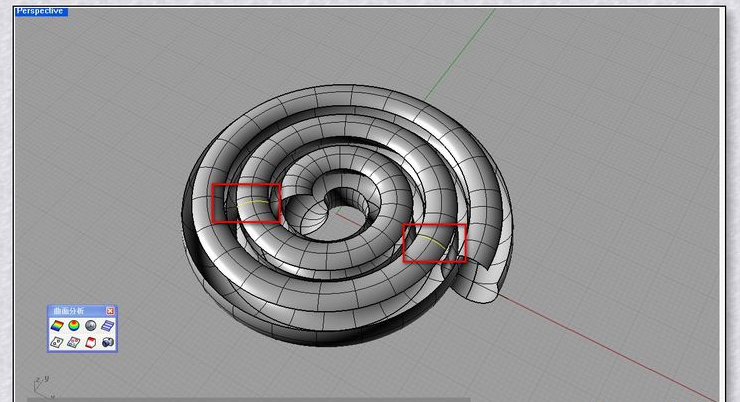Click the surface icon with two circles

tap(57, 342)
